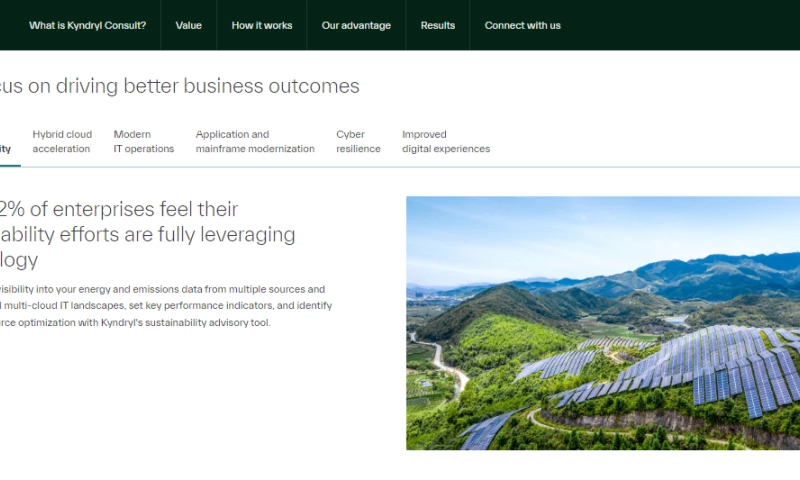Select the Modern IT operations tab
Image resolution: width=800 pixels, height=480 pixels.
point(144,141)
